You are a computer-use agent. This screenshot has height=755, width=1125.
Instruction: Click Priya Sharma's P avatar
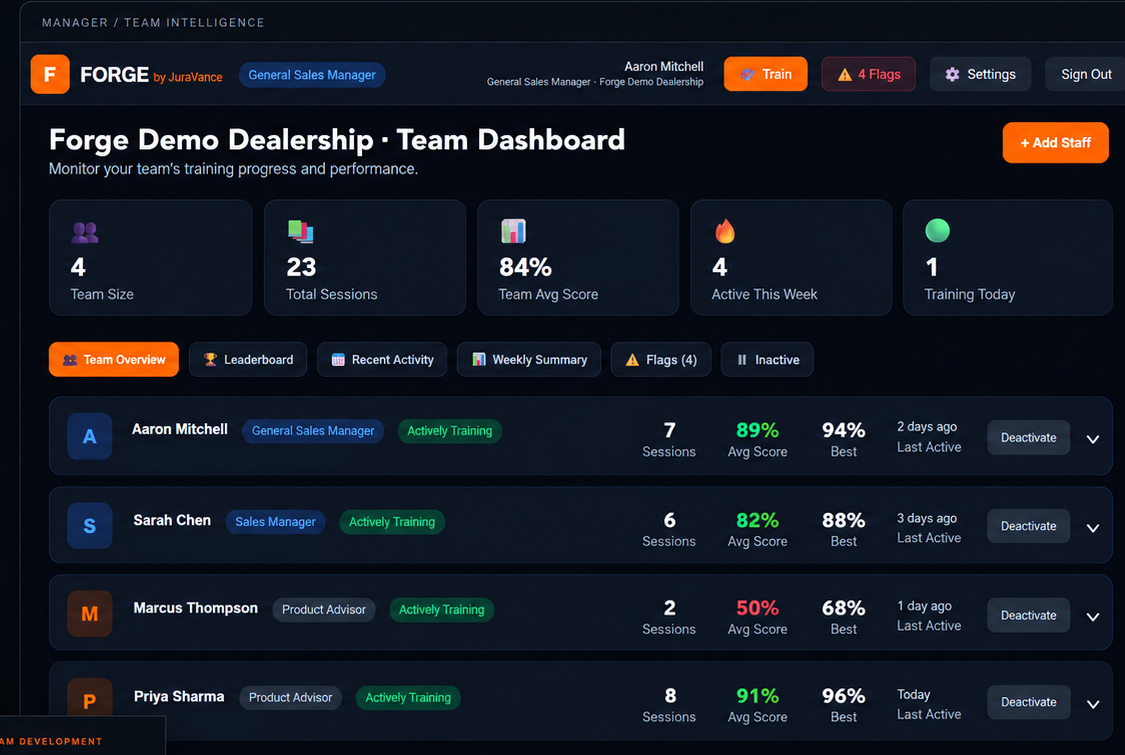tap(90, 698)
